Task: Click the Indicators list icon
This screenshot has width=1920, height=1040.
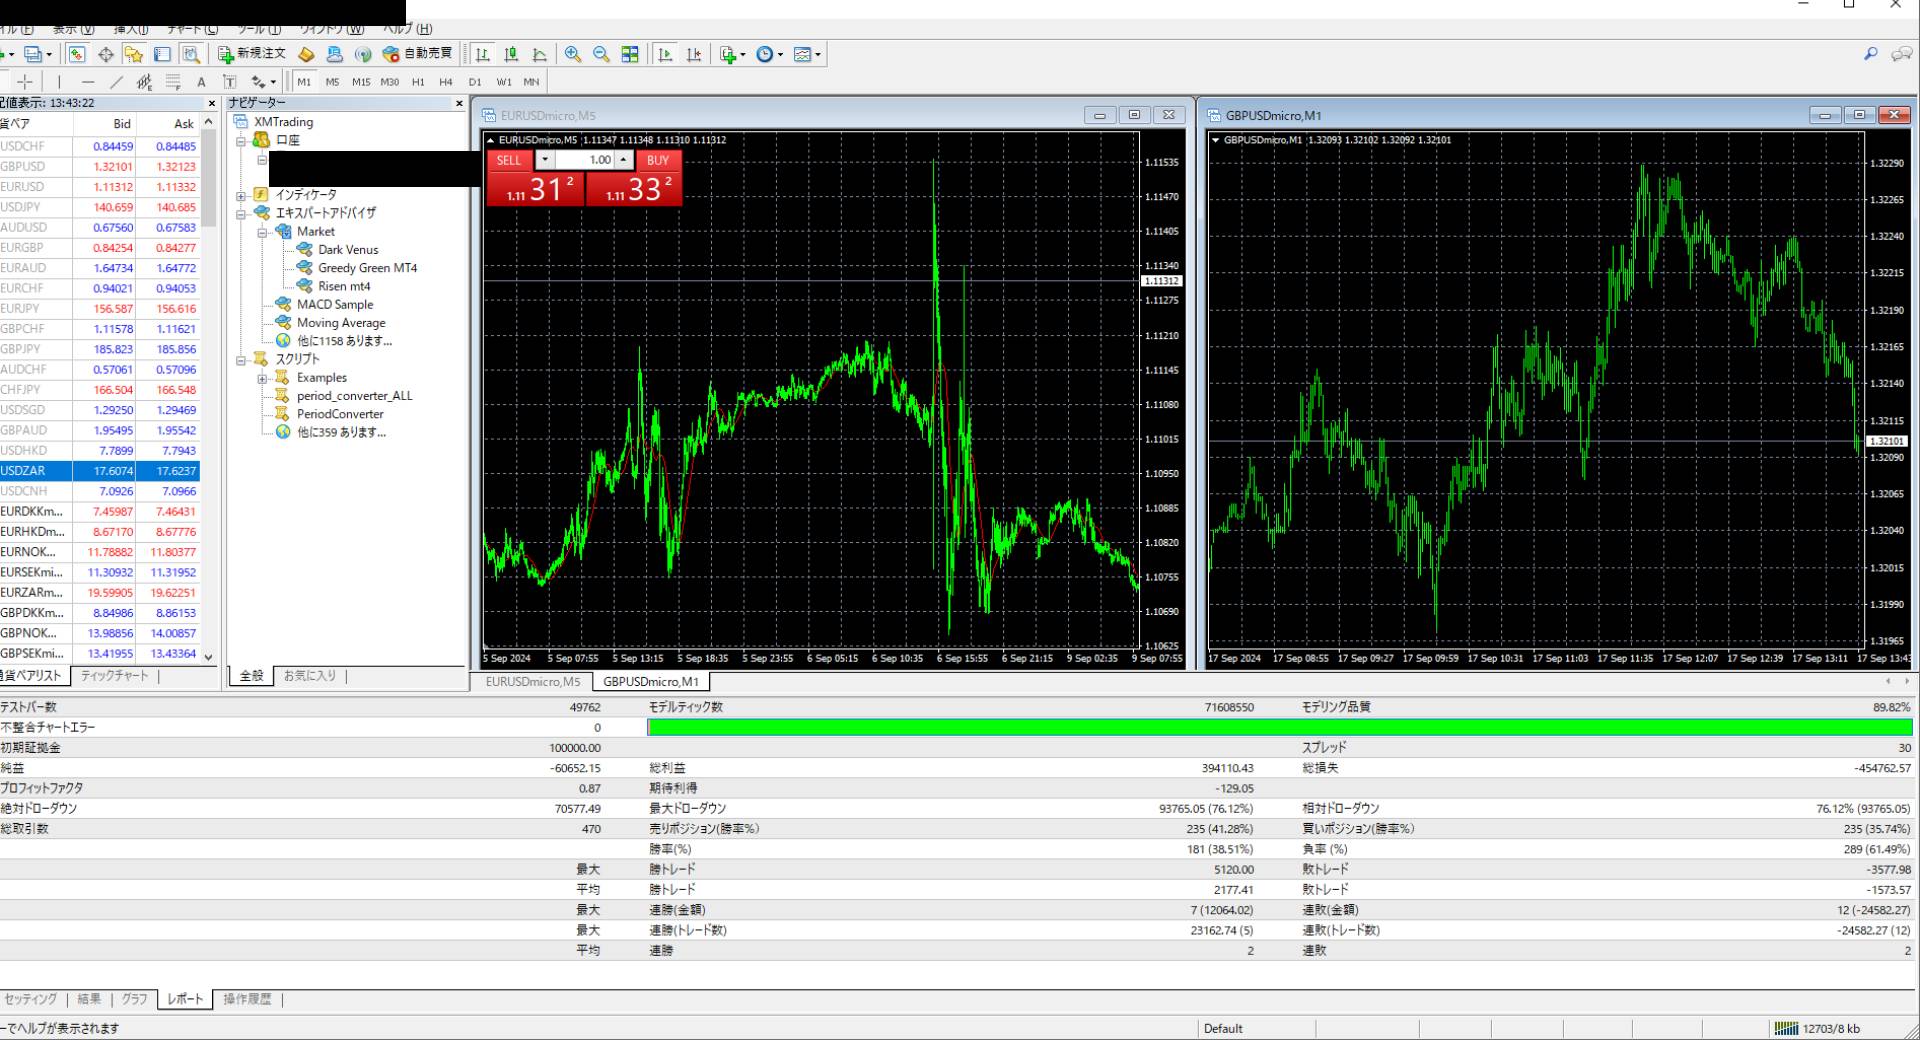Action: pyautogui.click(x=728, y=54)
